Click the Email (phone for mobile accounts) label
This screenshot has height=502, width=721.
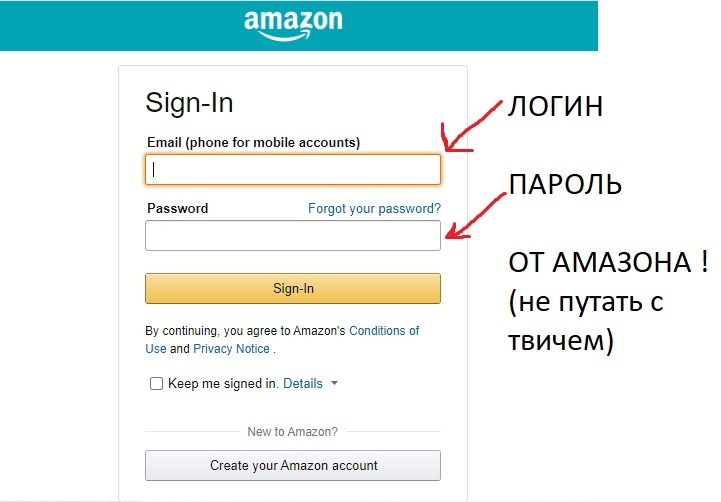tap(253, 143)
